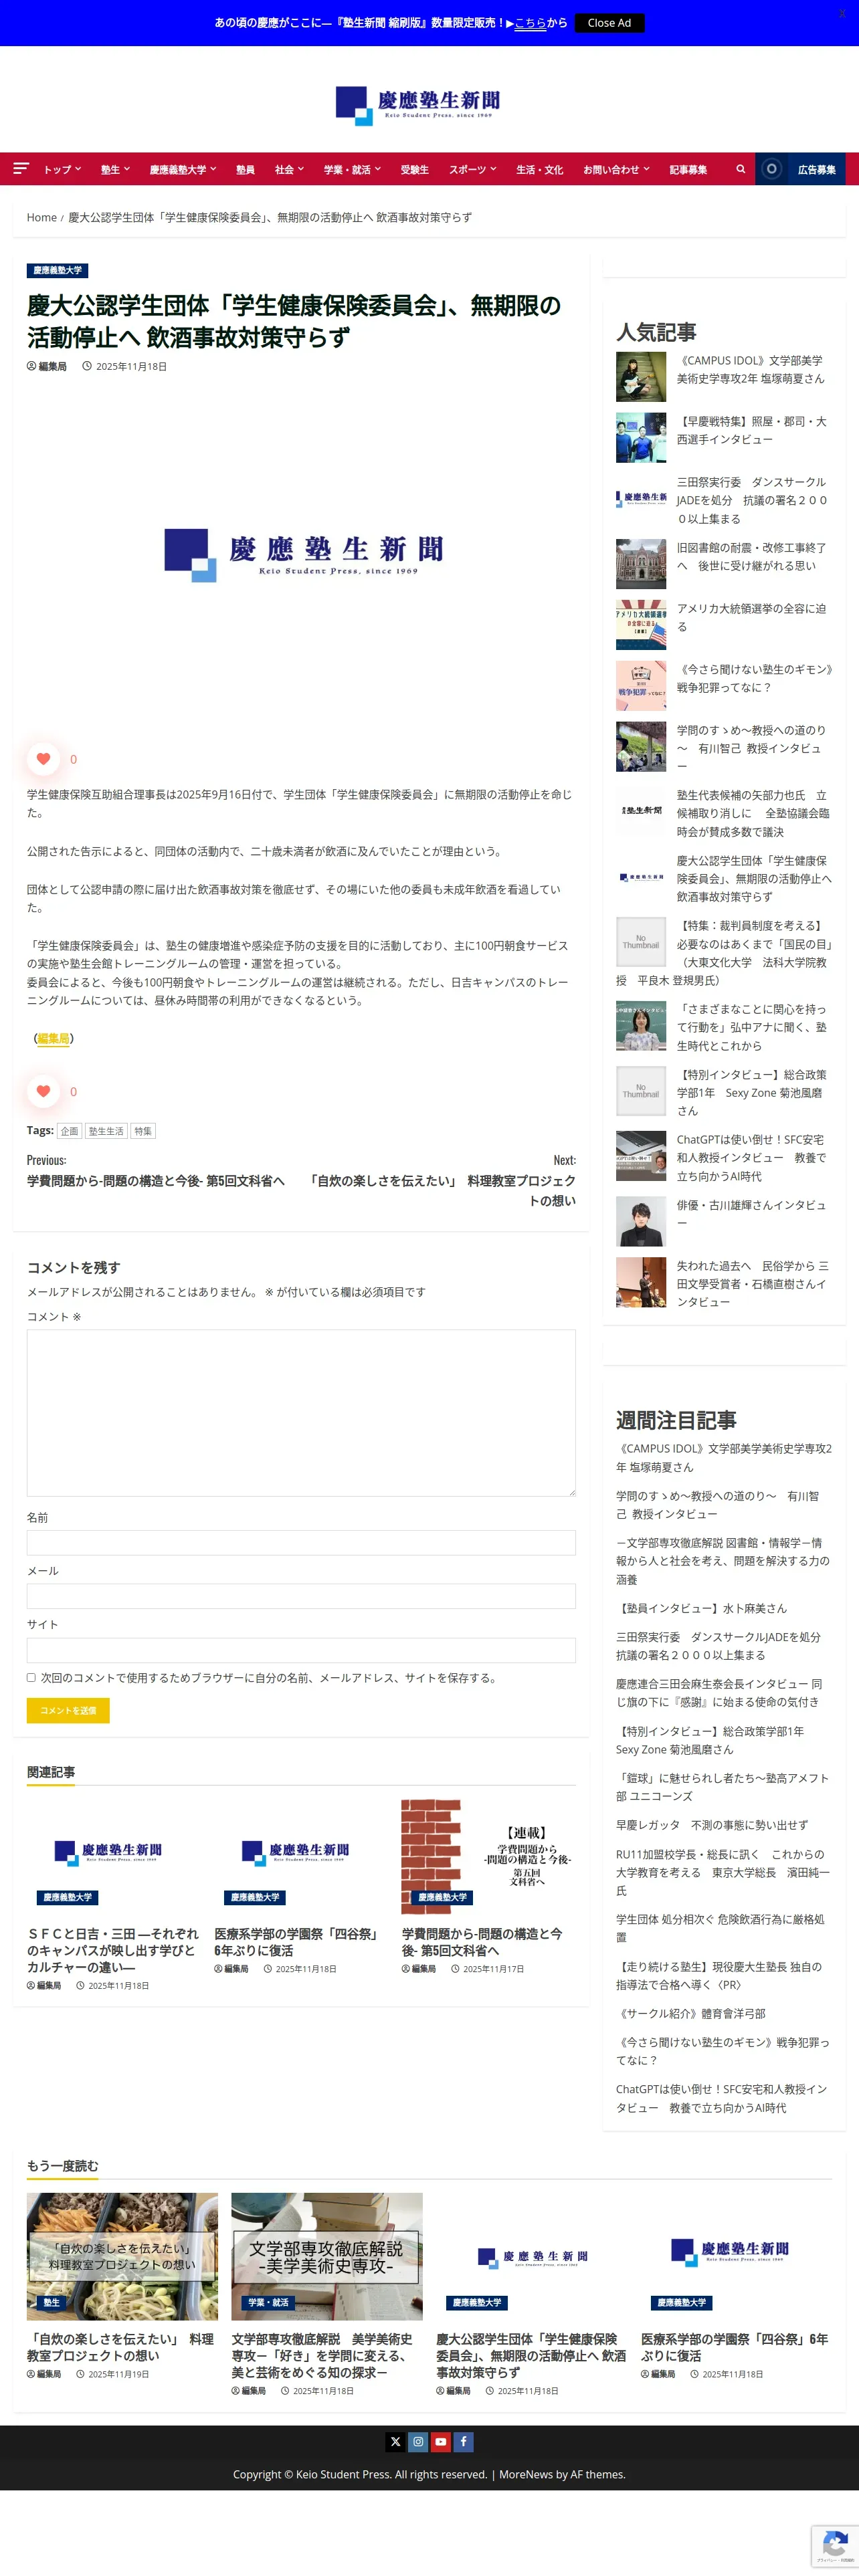859x2576 pixels.
Task: Click the Keio Student Press header logo
Action: coord(418,104)
